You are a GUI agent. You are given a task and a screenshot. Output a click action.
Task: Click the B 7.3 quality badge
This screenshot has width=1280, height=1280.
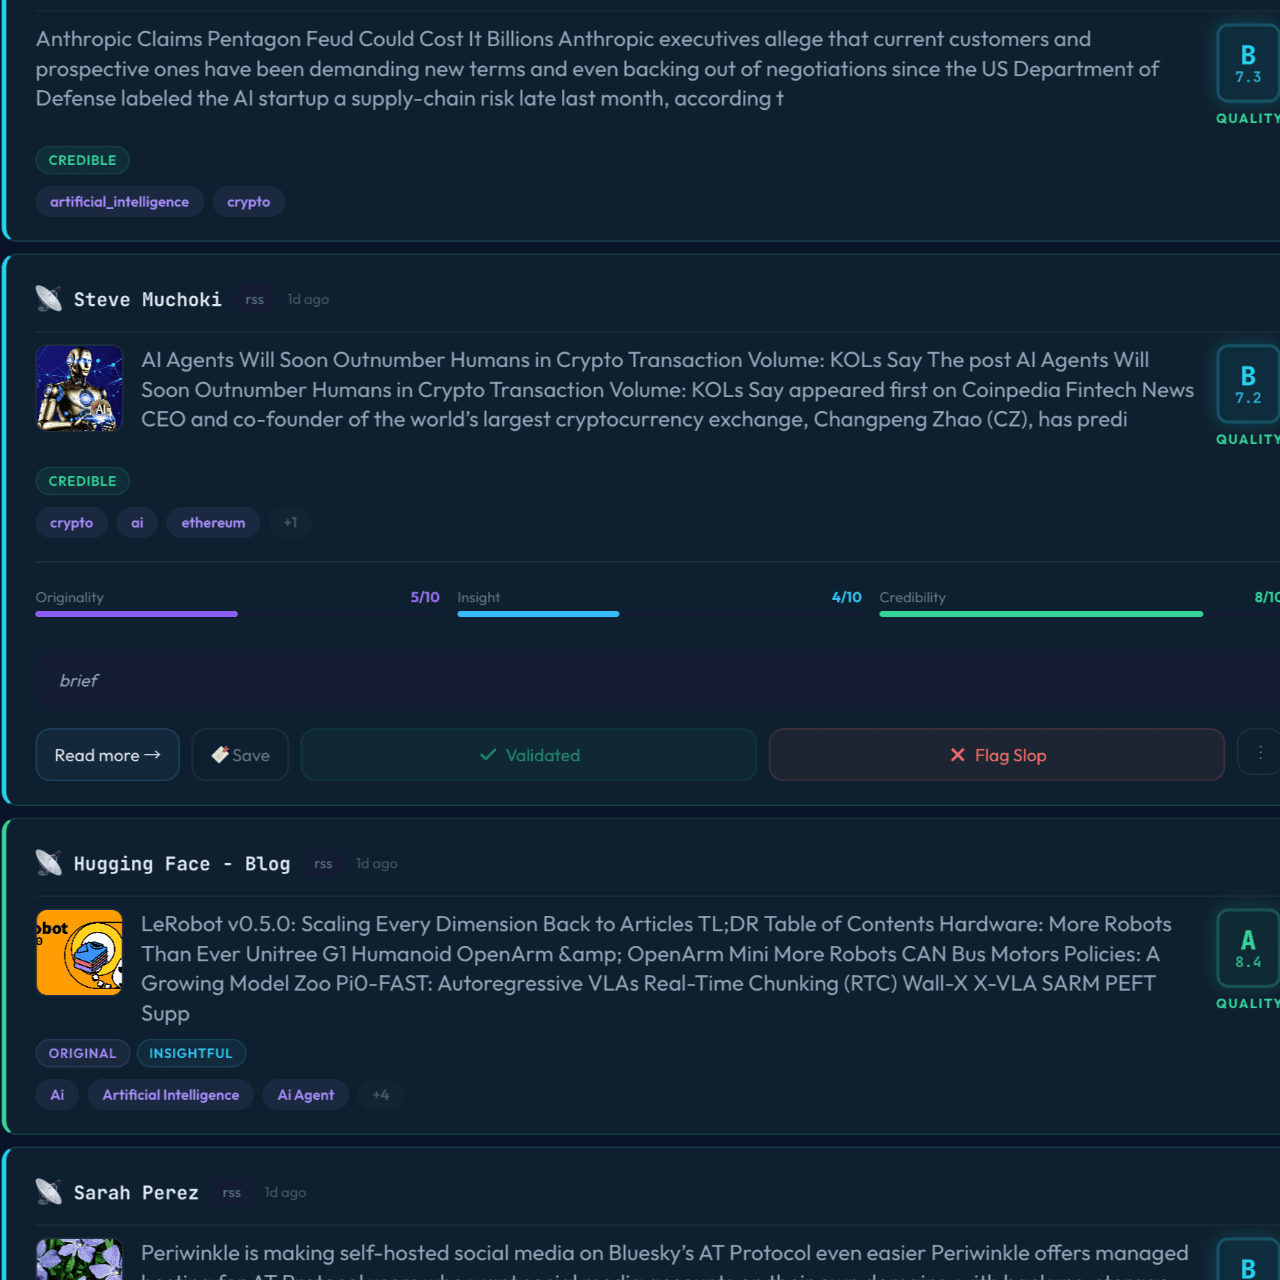[1248, 64]
